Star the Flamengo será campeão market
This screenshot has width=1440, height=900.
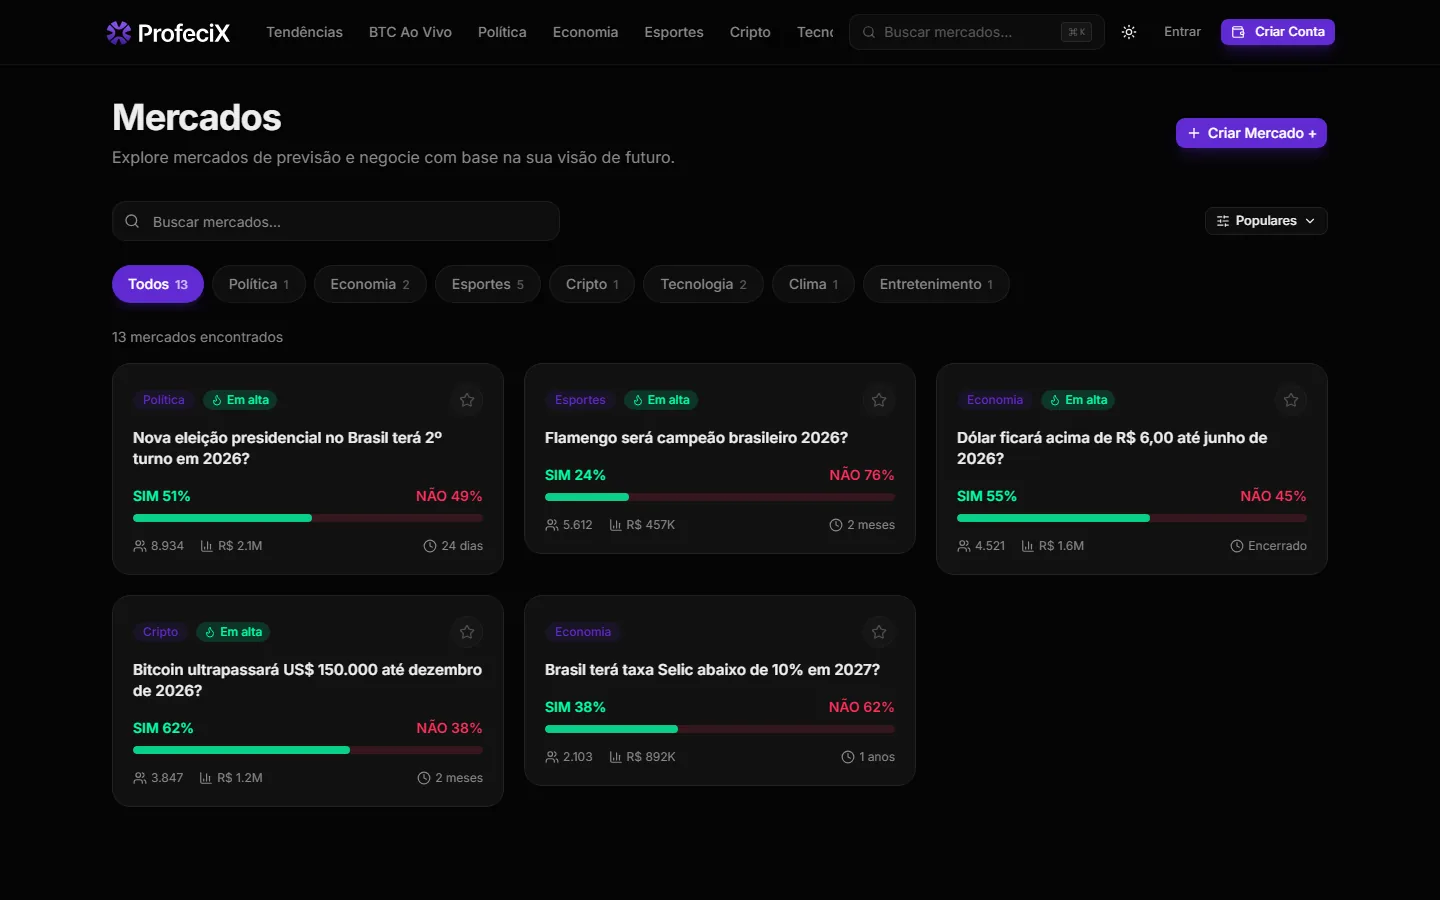click(x=879, y=400)
